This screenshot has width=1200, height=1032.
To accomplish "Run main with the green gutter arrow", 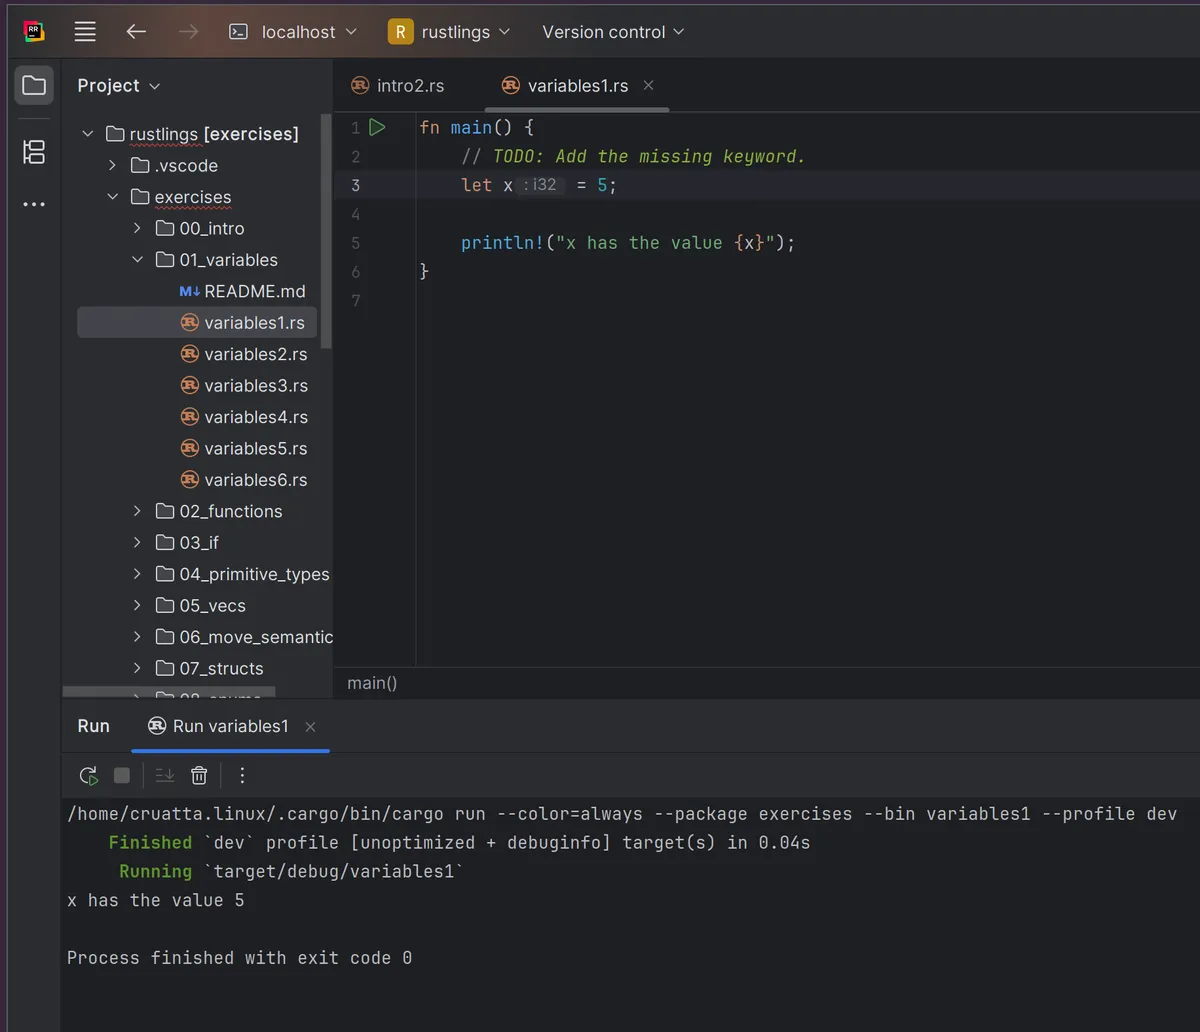I will (x=377, y=127).
